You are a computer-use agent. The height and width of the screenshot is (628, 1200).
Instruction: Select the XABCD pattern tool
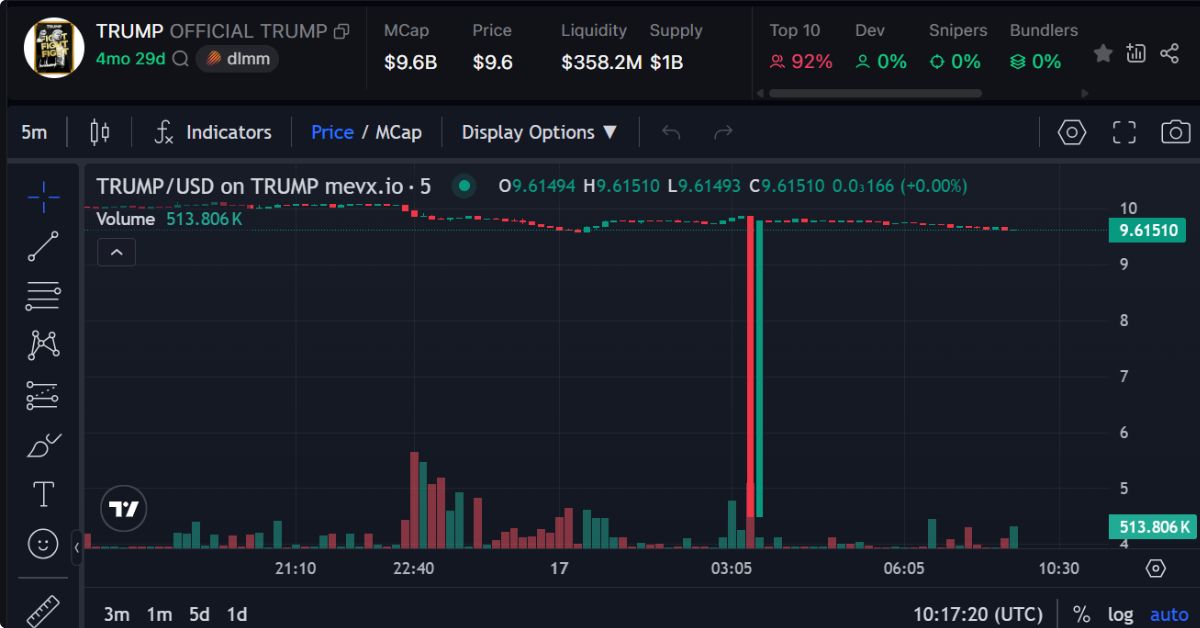pos(43,346)
